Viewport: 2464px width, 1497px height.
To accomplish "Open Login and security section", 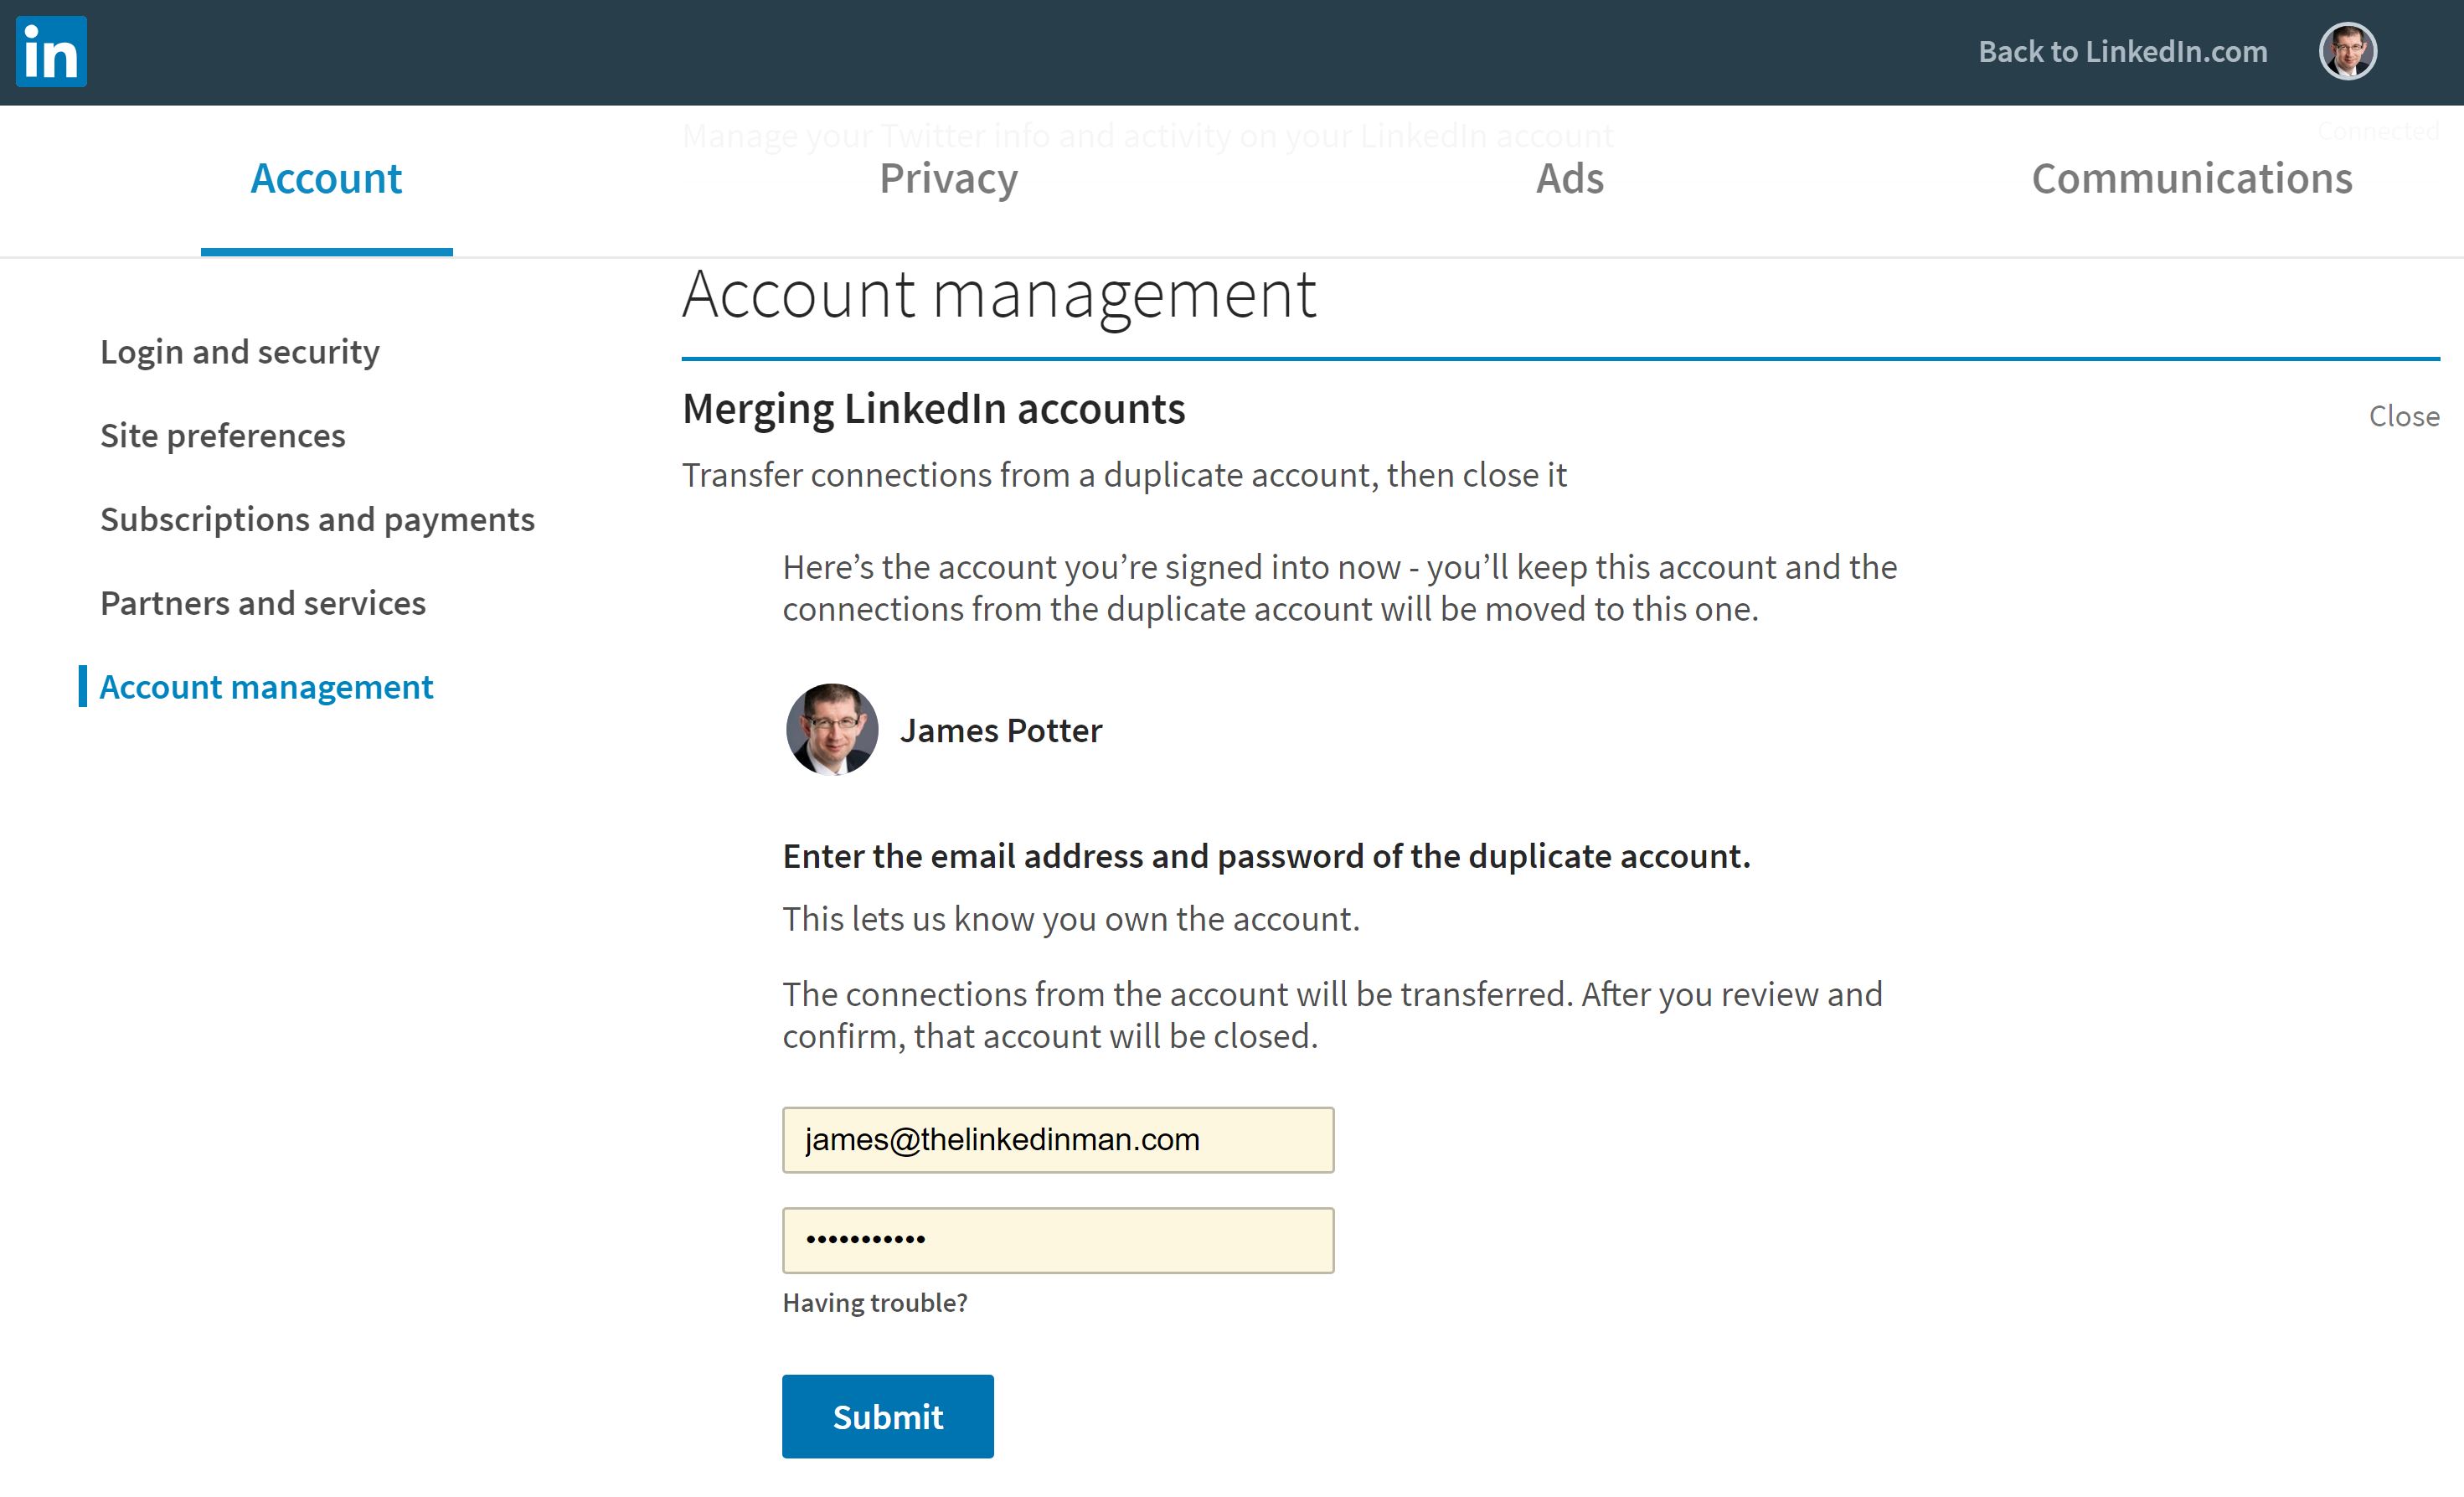I will click(x=240, y=352).
